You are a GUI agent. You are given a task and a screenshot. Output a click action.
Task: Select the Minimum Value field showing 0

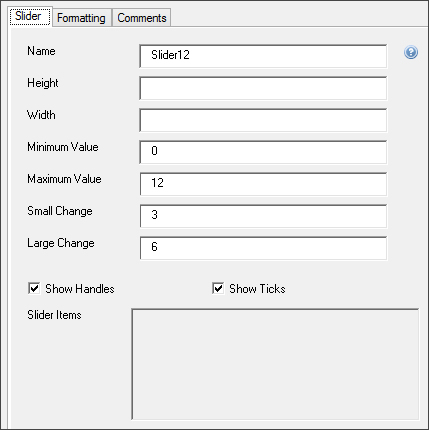(263, 152)
